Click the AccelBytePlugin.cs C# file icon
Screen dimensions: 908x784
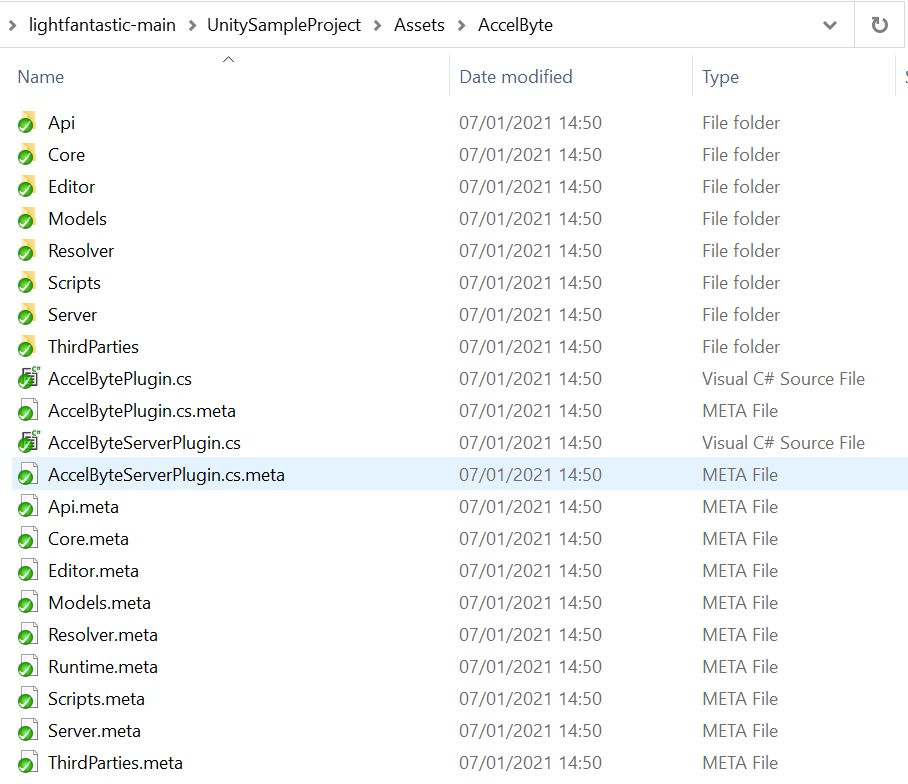click(x=28, y=378)
